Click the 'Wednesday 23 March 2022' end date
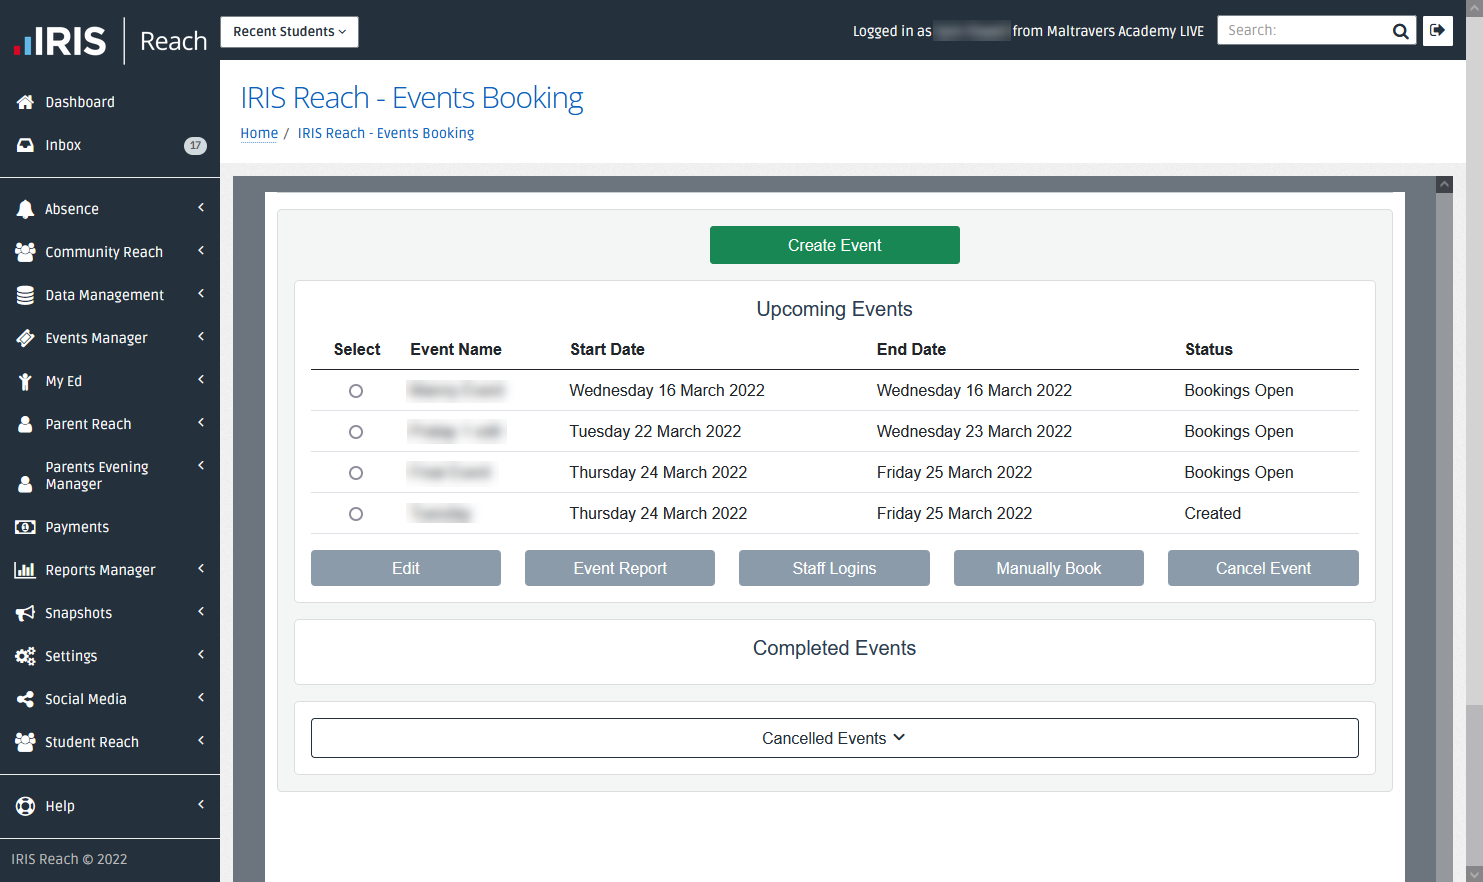 (x=974, y=431)
